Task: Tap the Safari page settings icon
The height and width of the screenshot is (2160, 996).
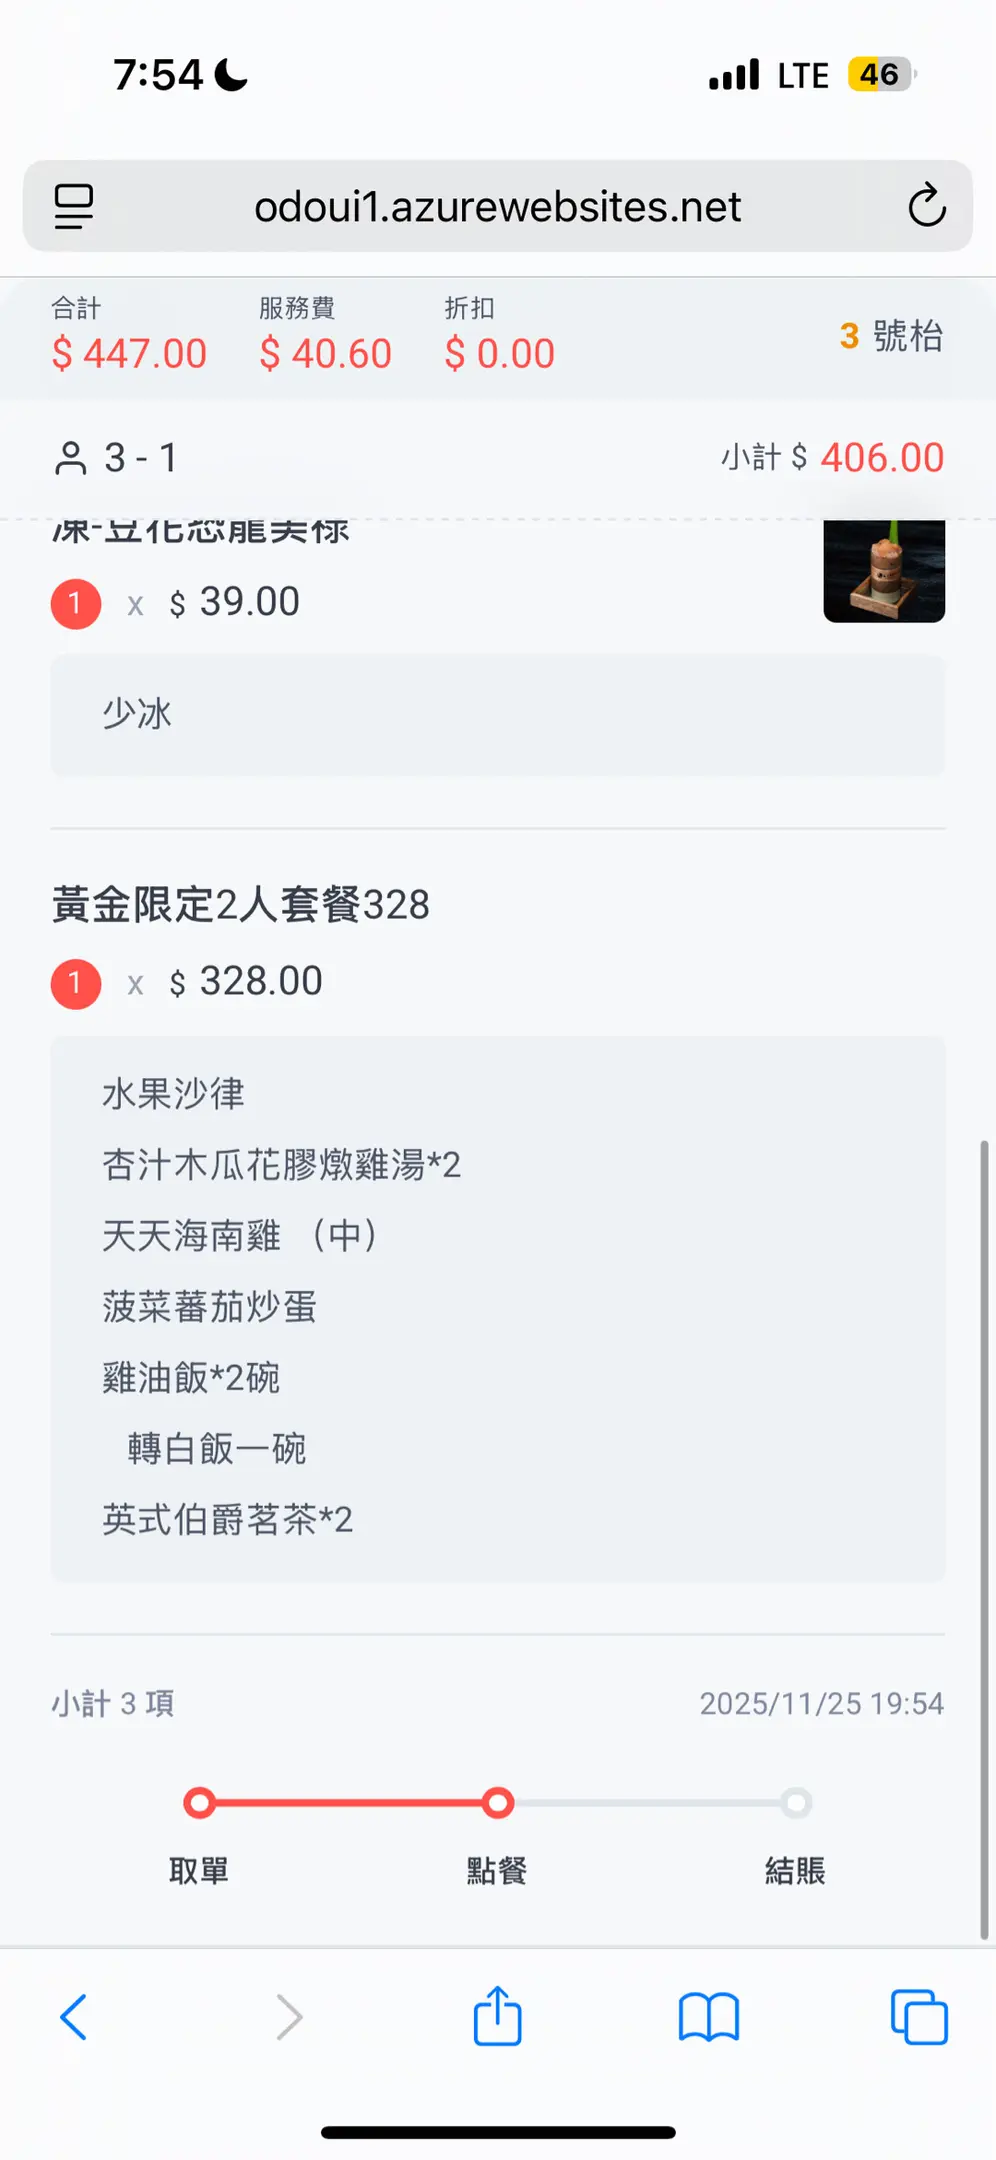Action: pos(73,206)
